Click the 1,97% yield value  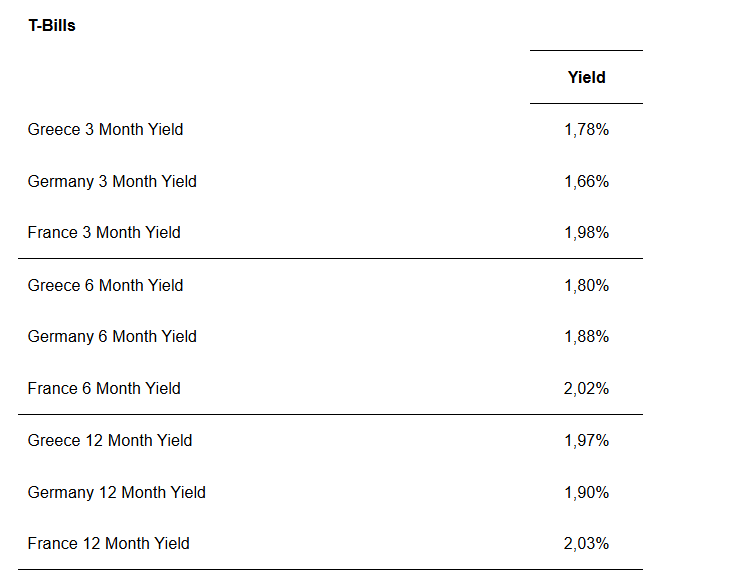[x=586, y=440]
